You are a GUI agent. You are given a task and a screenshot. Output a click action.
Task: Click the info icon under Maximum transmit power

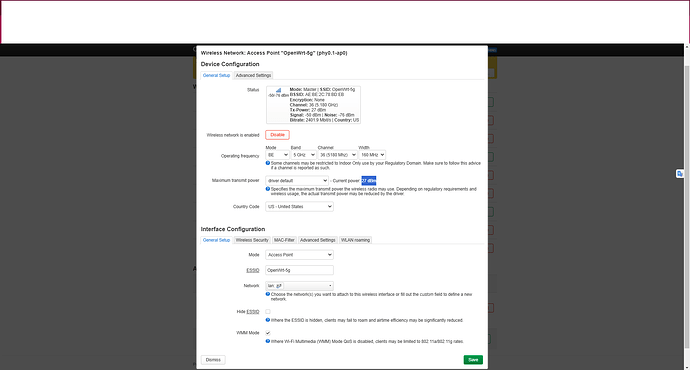[268, 189]
